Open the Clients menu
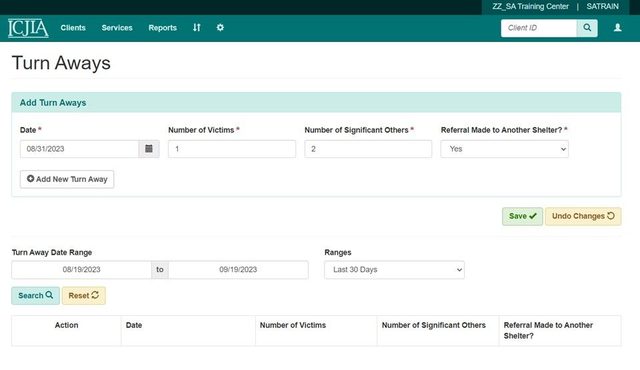Screen dimensions: 640x370 tap(73, 28)
